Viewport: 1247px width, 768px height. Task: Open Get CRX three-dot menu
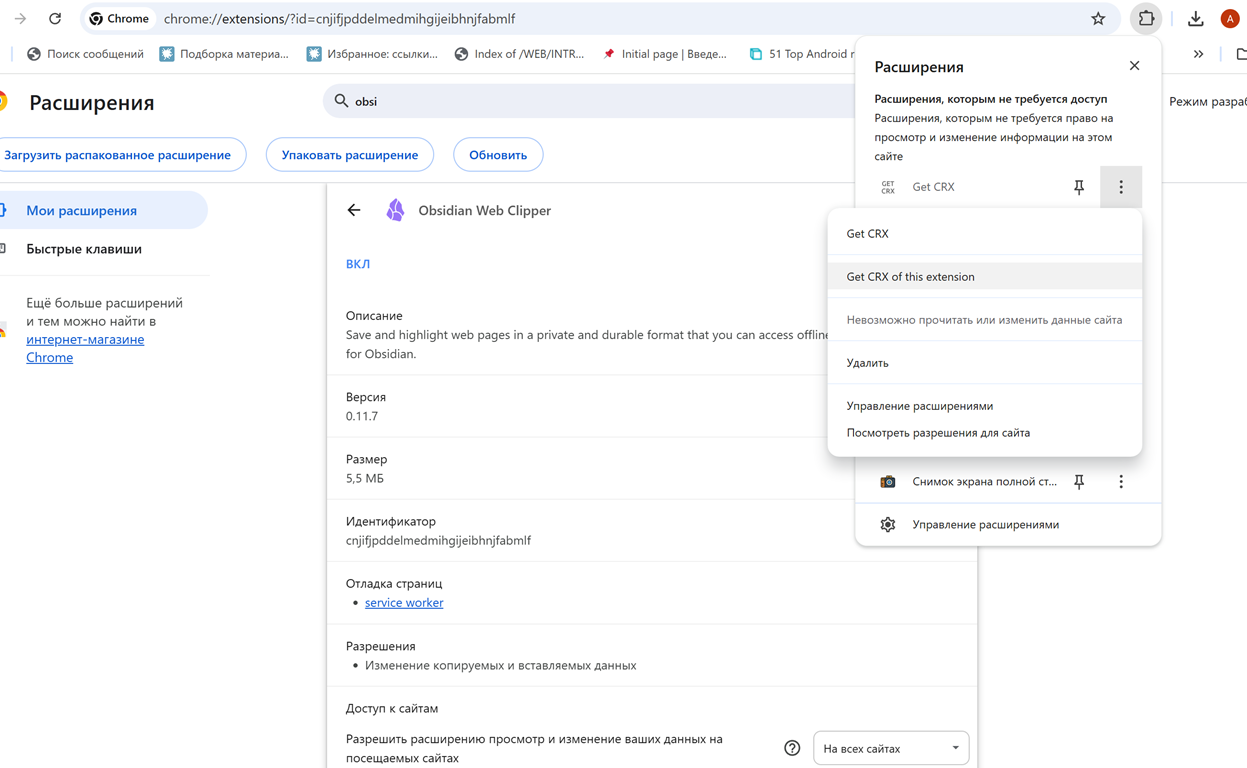1121,187
